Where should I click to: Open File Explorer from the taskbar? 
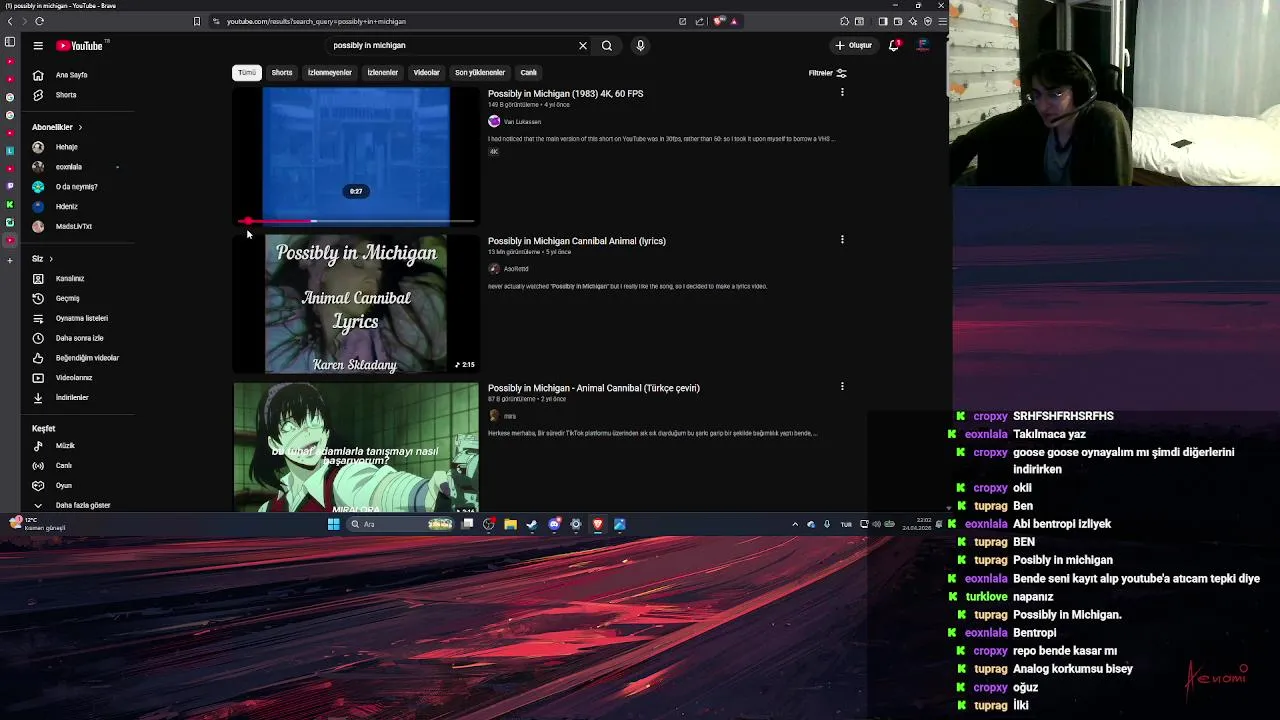click(510, 524)
